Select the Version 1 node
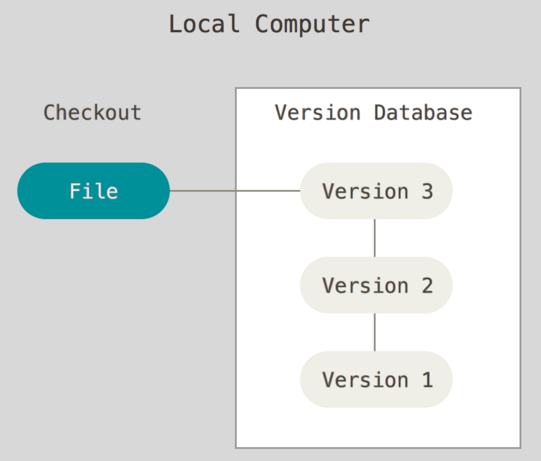 tap(376, 379)
